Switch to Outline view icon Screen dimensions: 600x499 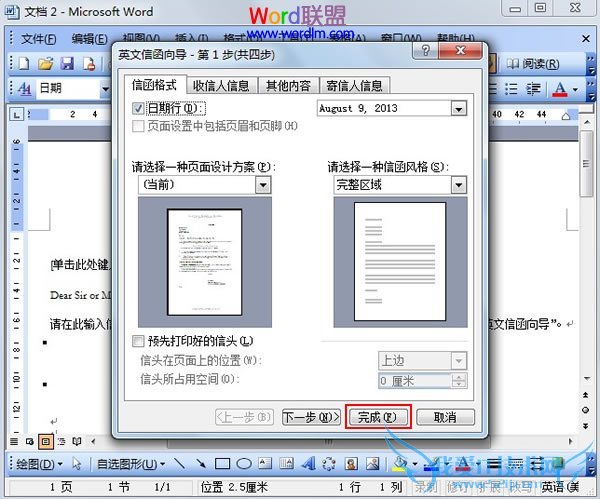[x=61, y=441]
